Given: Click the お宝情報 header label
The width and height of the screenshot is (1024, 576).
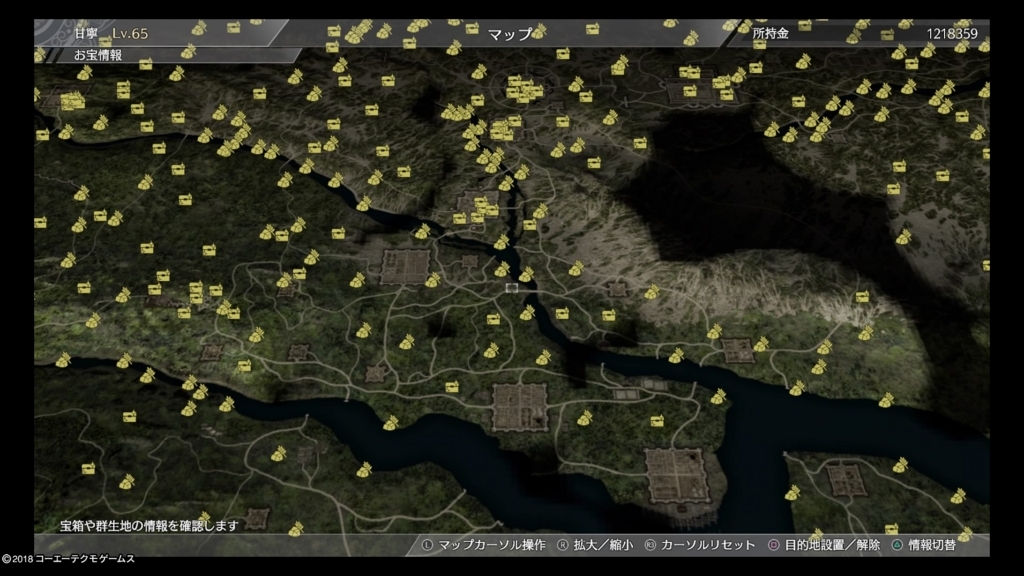Looking at the screenshot, I should [98, 55].
